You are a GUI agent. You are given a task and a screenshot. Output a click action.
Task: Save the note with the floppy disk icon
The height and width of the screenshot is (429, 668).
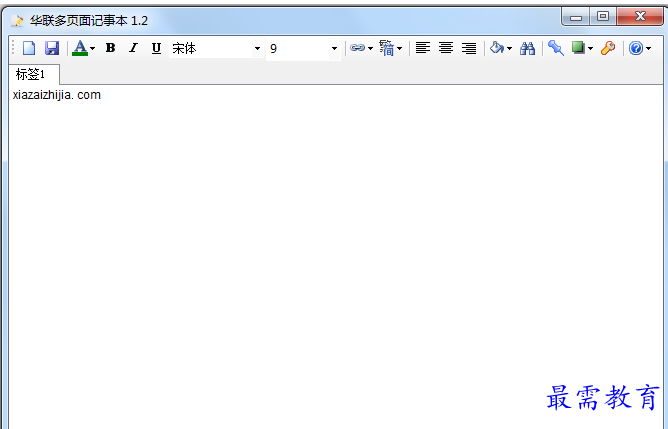52,48
